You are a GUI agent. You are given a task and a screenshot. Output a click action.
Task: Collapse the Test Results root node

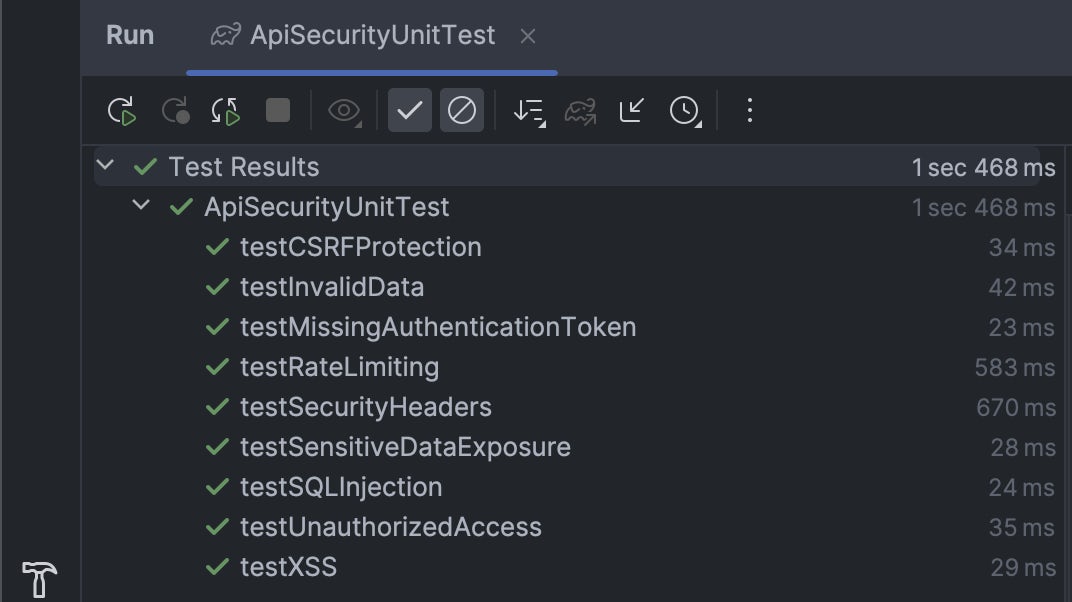(105, 166)
